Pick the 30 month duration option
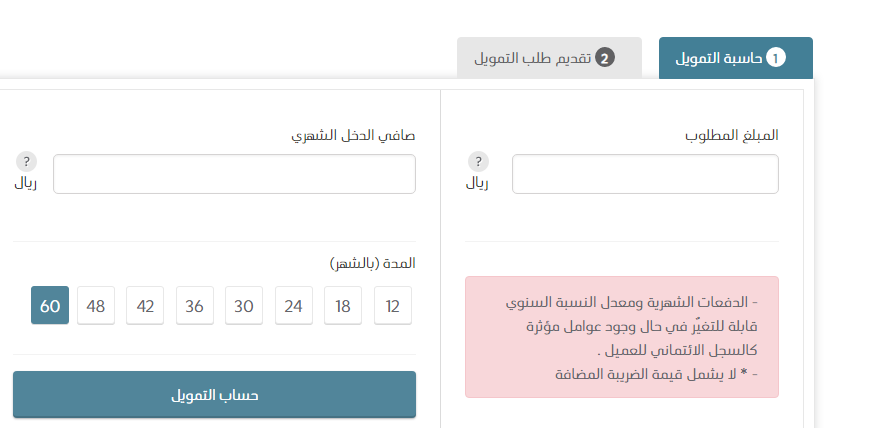The image size is (870, 428). (x=244, y=305)
